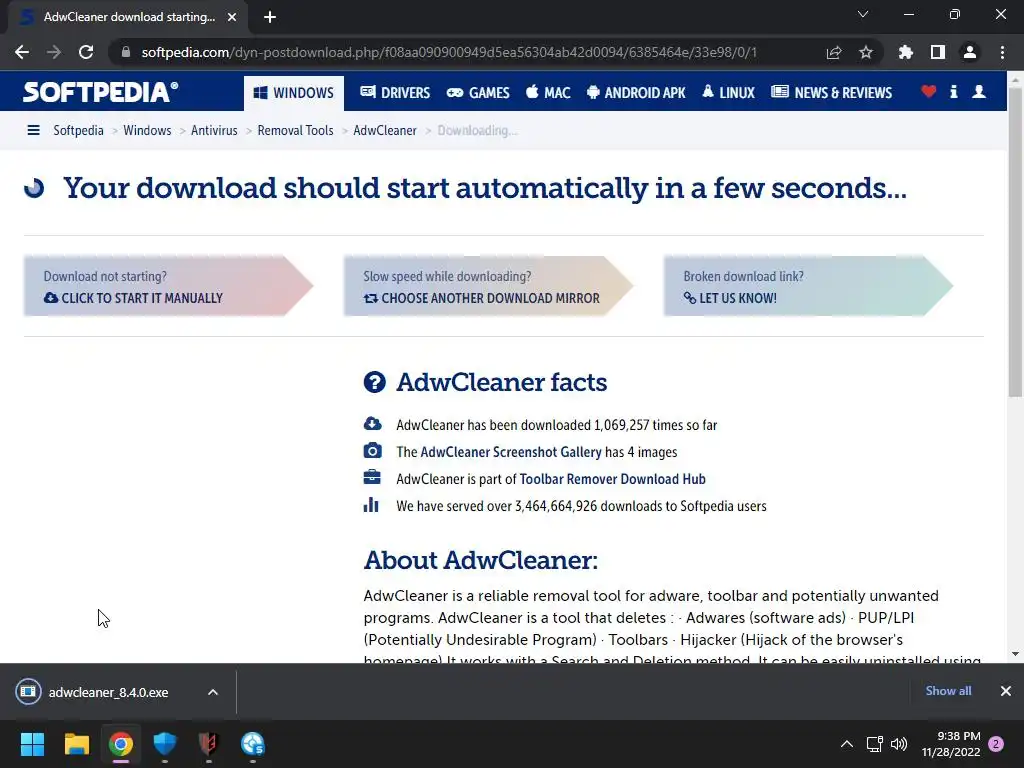Screen dimensions: 1024x768
Task: Open the taskbar clock showing 9:38 PM
Action: 951,744
